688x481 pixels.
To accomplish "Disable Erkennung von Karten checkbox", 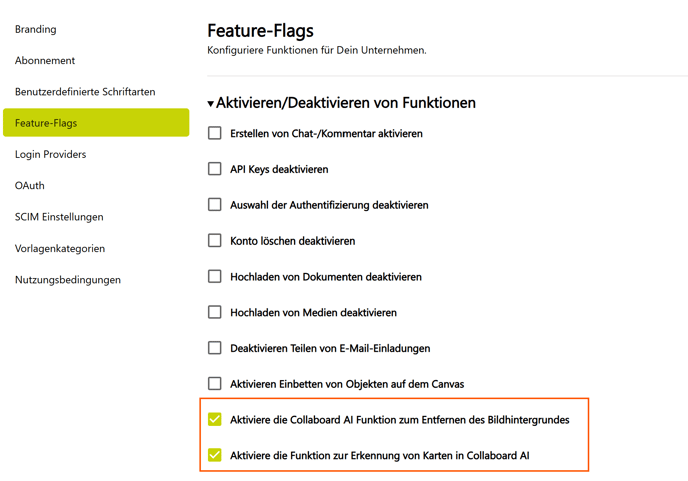I will [214, 455].
